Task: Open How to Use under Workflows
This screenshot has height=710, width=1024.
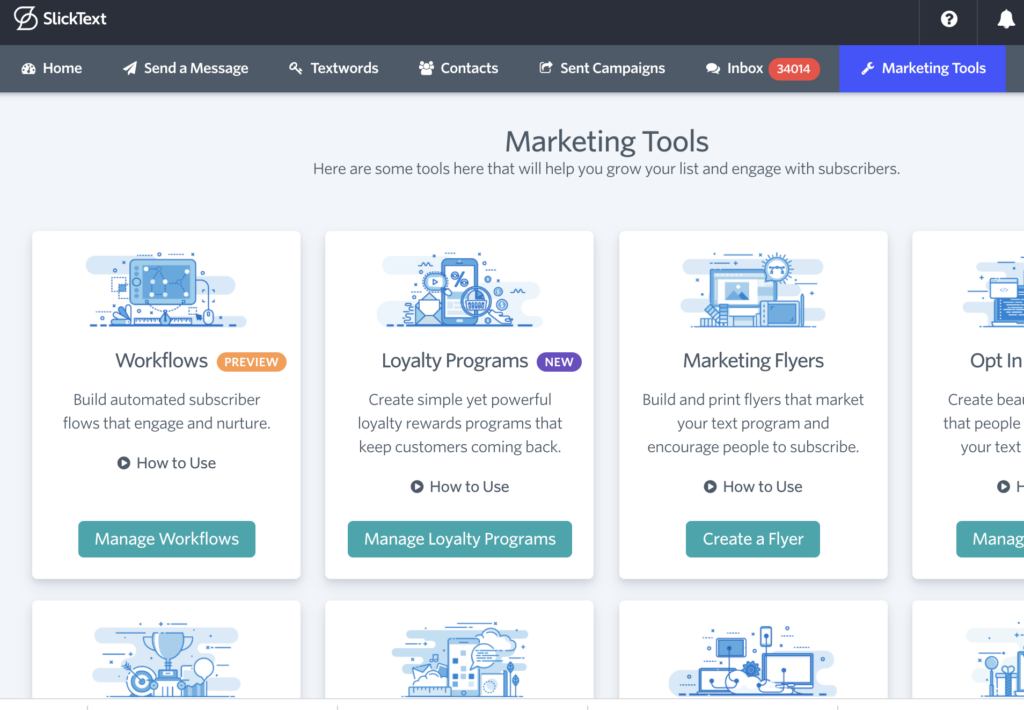Action: tap(166, 463)
